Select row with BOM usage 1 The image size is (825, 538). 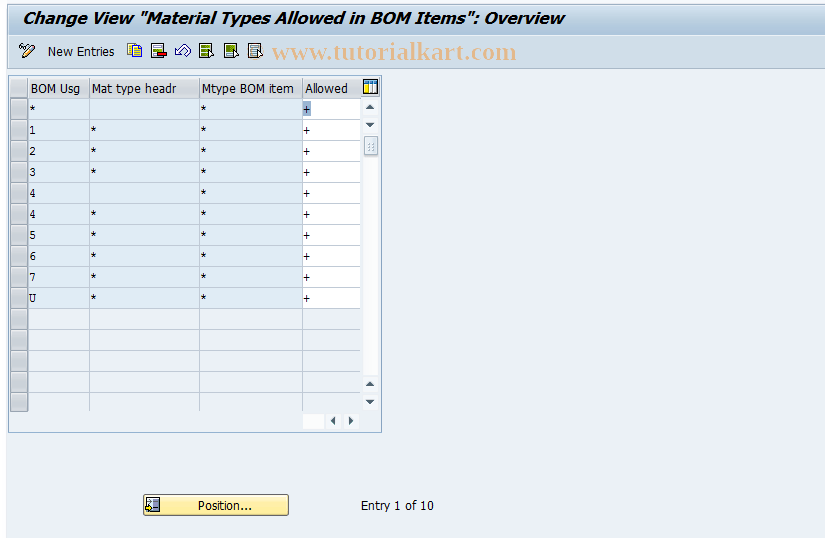pyautogui.click(x=19, y=130)
